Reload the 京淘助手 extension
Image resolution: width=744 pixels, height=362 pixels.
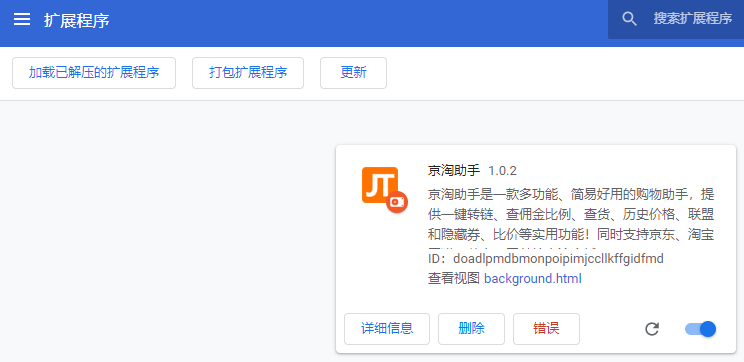[652, 329]
